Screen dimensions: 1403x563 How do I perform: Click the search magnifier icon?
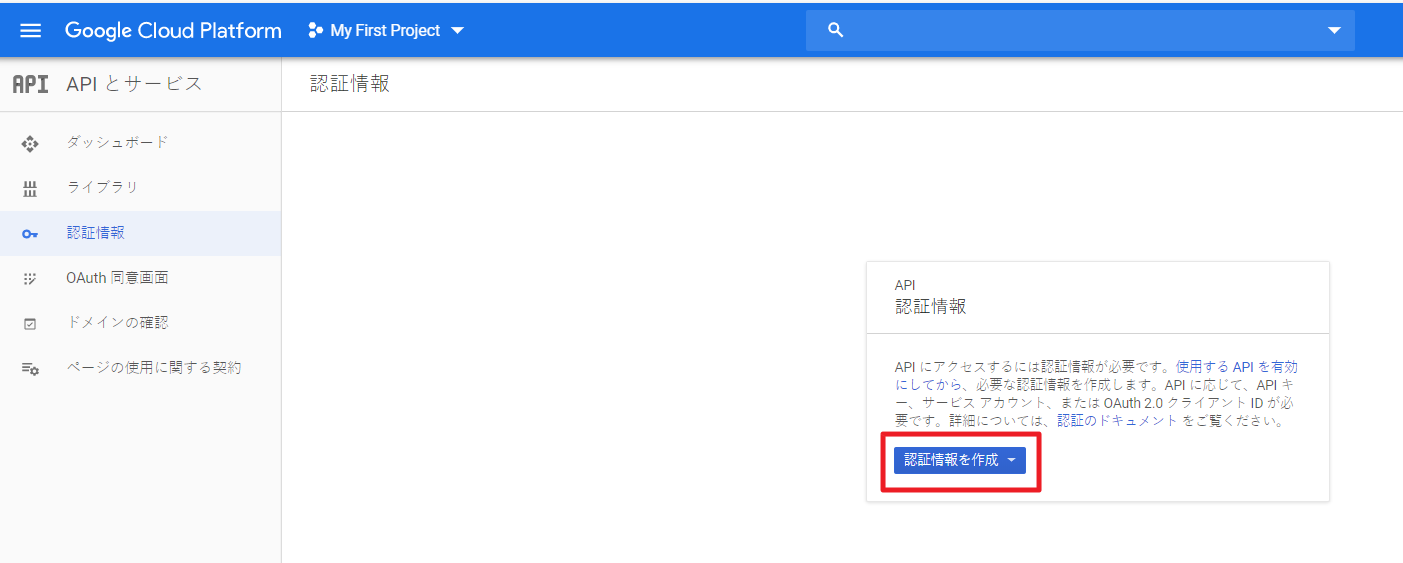click(x=836, y=30)
